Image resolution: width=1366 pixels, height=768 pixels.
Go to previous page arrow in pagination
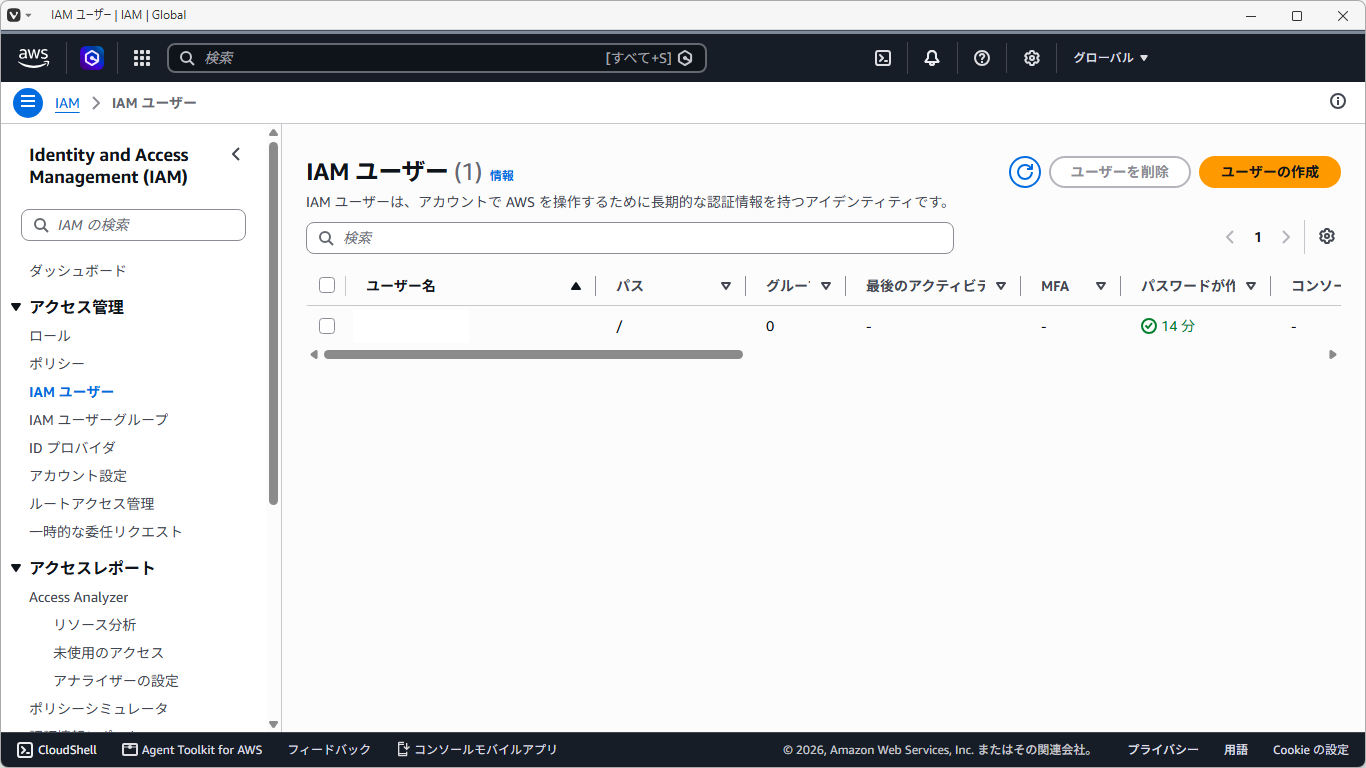pyautogui.click(x=1230, y=237)
